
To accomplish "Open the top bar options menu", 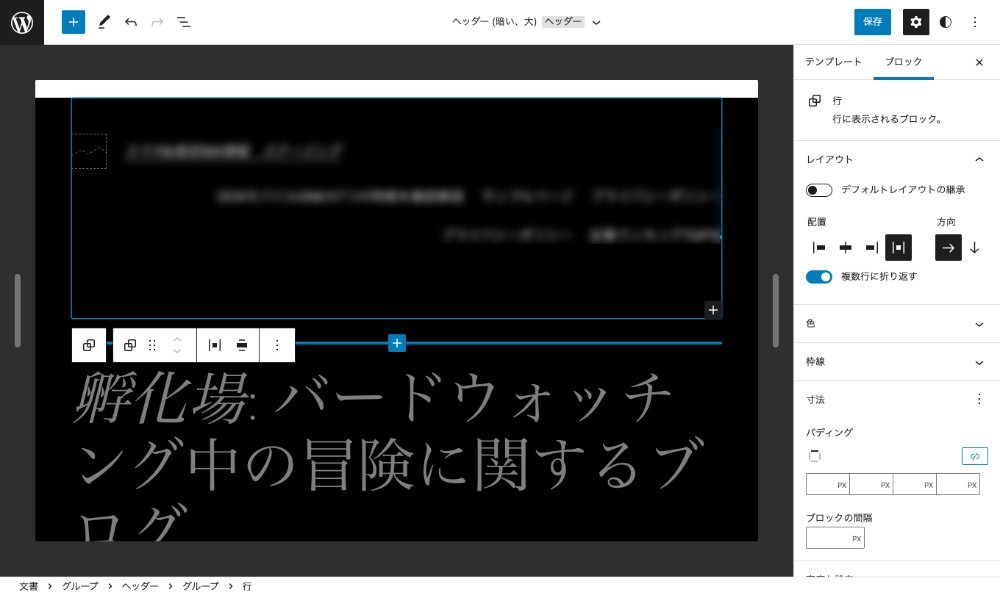I will [974, 22].
